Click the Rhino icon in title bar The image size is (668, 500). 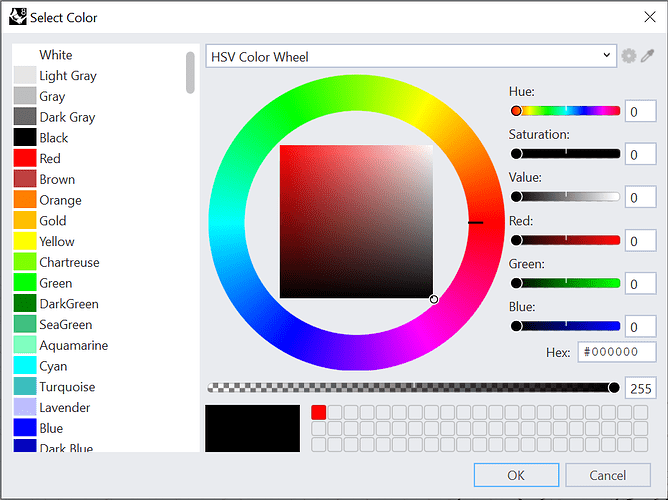click(17, 17)
